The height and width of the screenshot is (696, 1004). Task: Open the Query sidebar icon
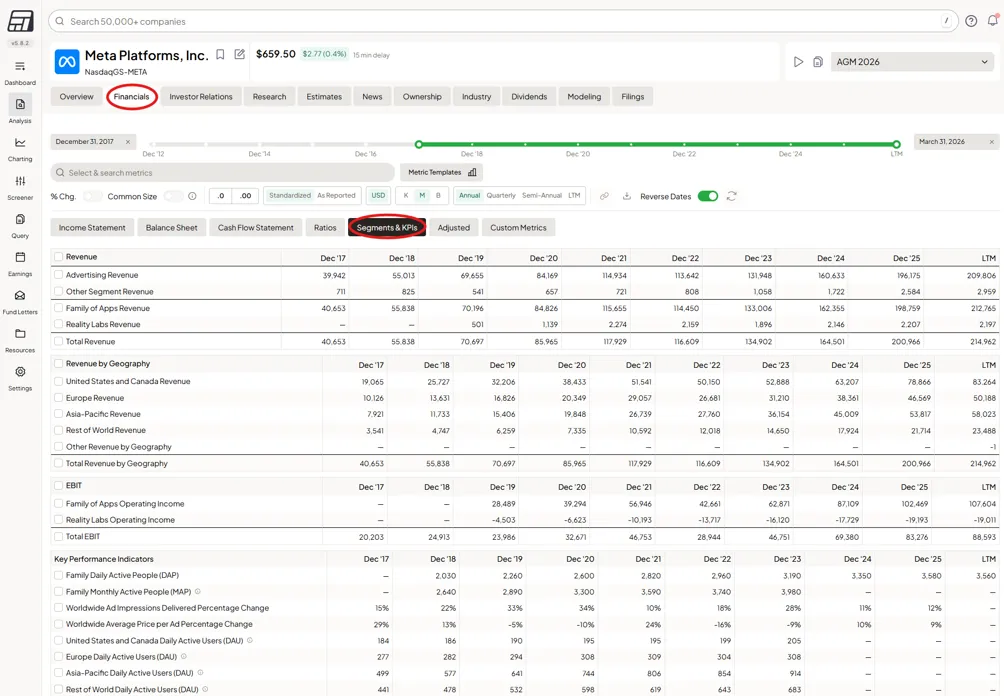20,219
